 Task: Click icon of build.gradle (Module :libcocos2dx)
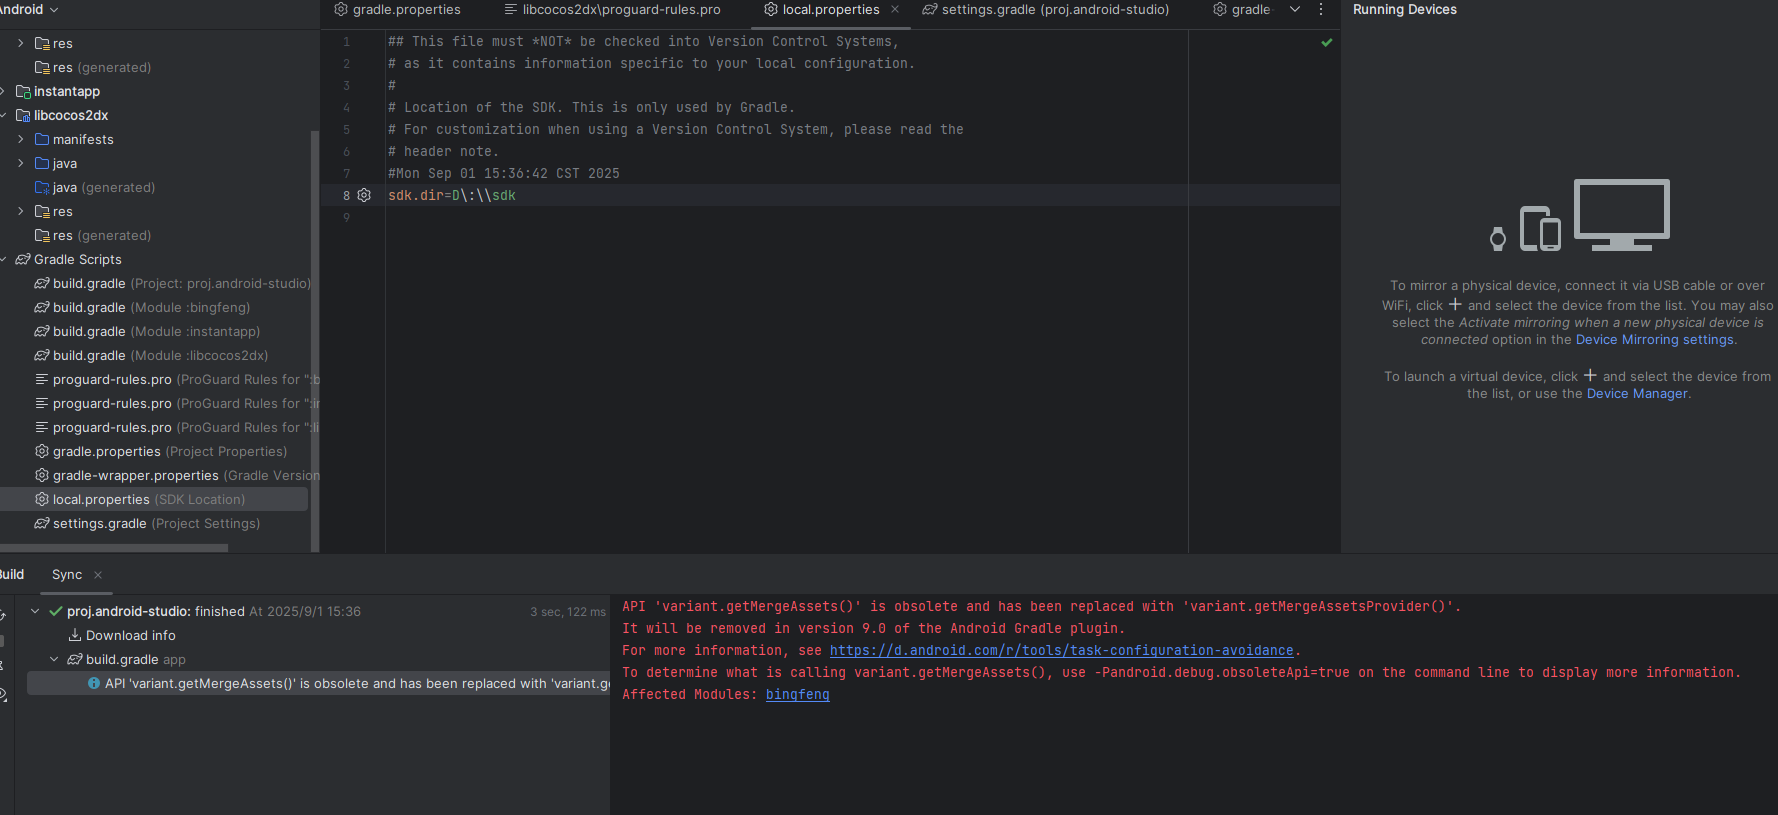point(42,355)
